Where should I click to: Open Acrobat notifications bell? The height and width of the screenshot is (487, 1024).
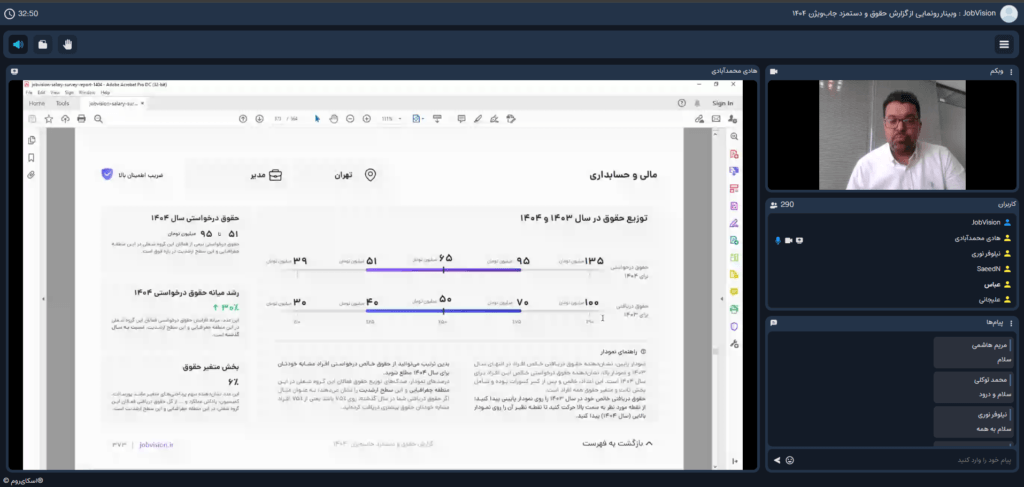point(698,103)
